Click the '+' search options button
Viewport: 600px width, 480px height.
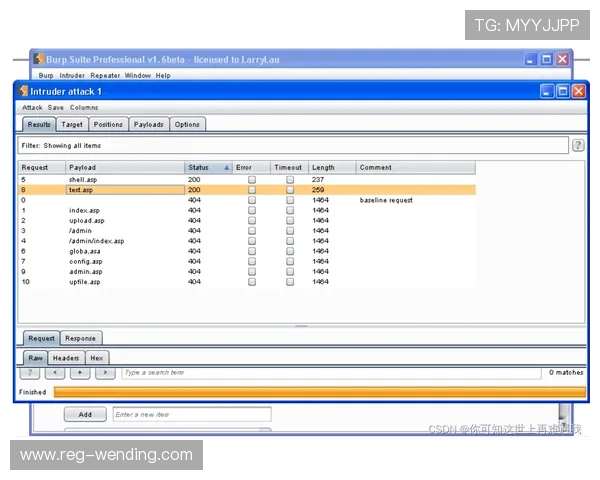pyautogui.click(x=80, y=373)
